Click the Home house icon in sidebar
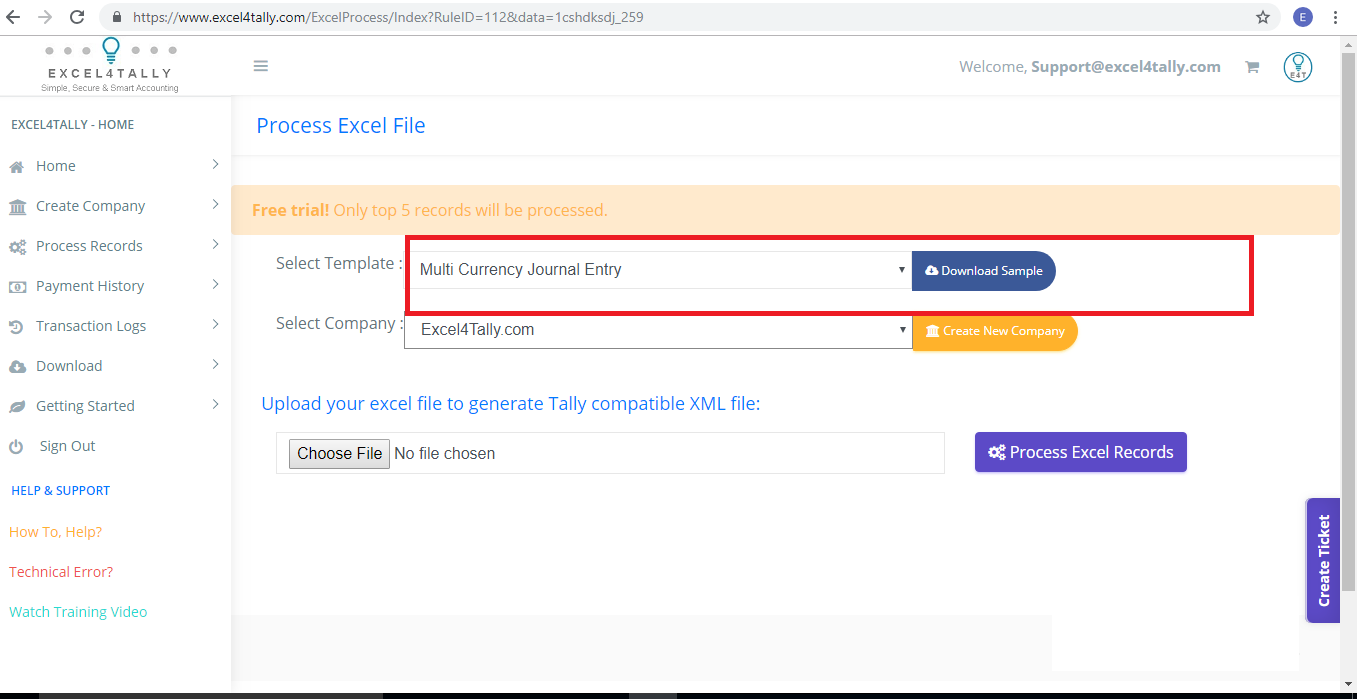The height and width of the screenshot is (699, 1357). (17, 167)
